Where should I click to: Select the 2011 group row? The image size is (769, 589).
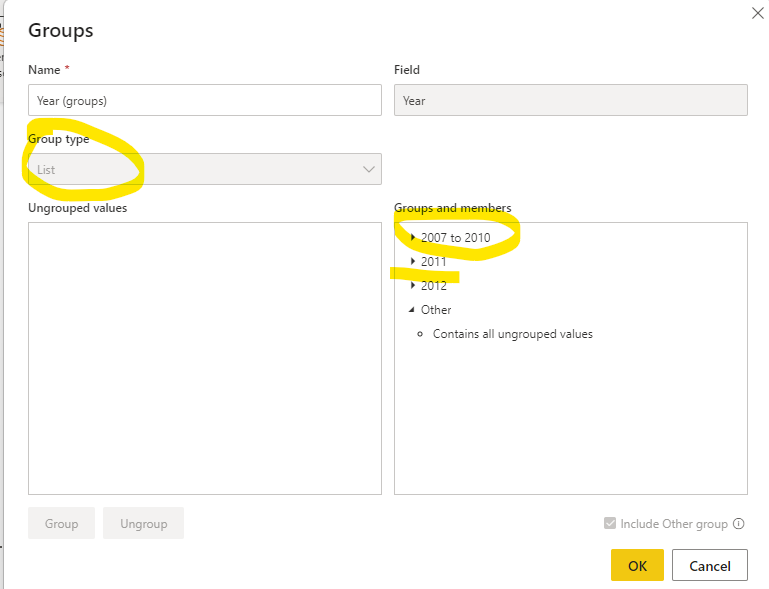click(434, 262)
